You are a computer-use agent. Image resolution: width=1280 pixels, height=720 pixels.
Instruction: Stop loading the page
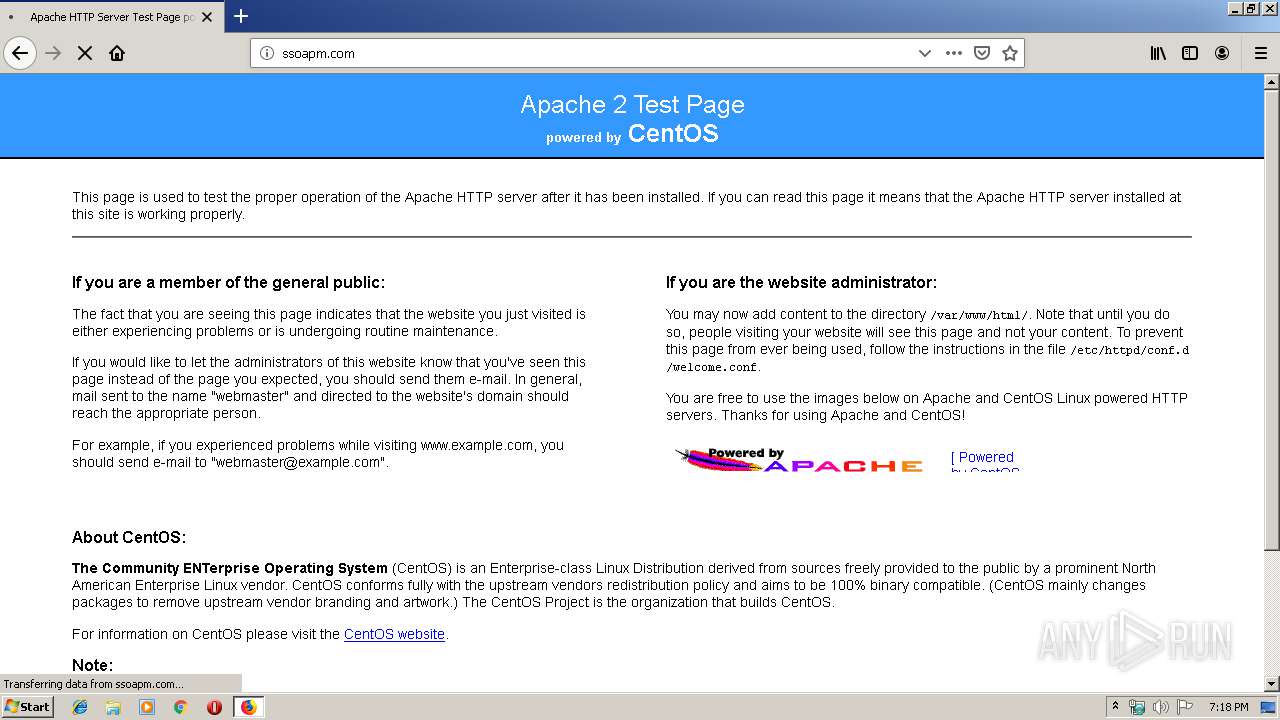(85, 53)
